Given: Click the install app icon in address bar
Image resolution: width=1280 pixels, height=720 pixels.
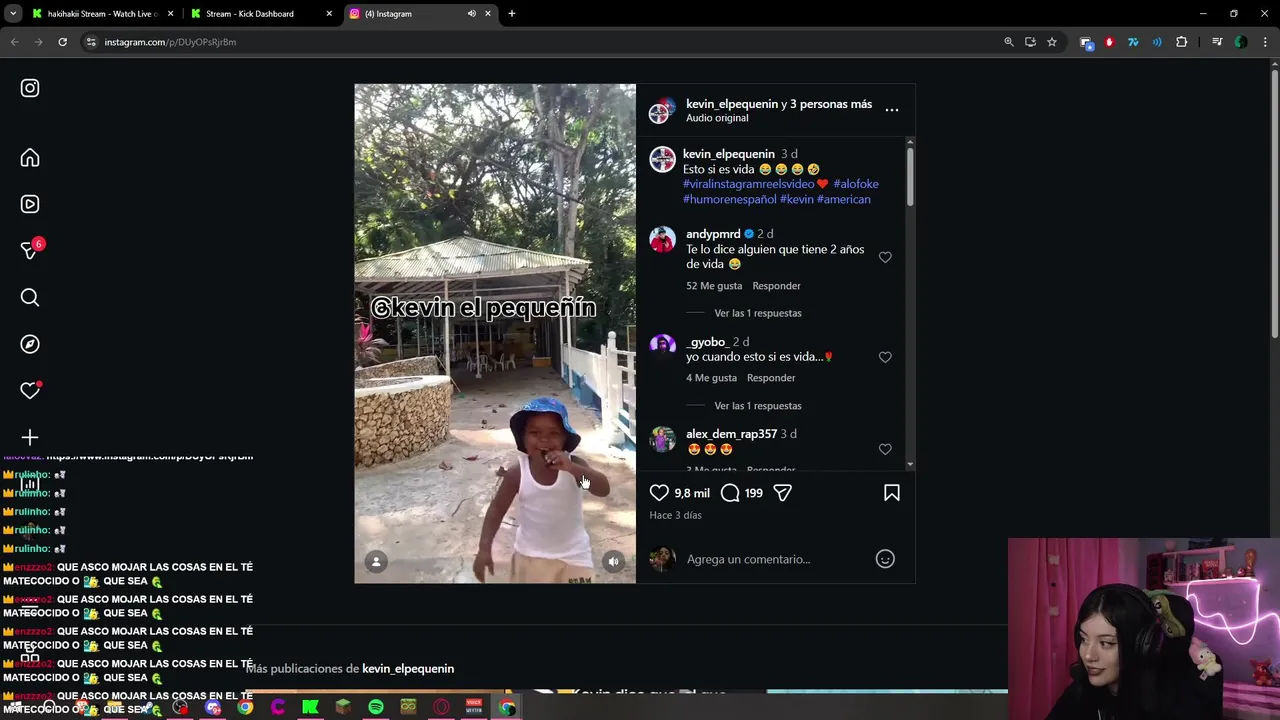Looking at the screenshot, I should click(1030, 42).
